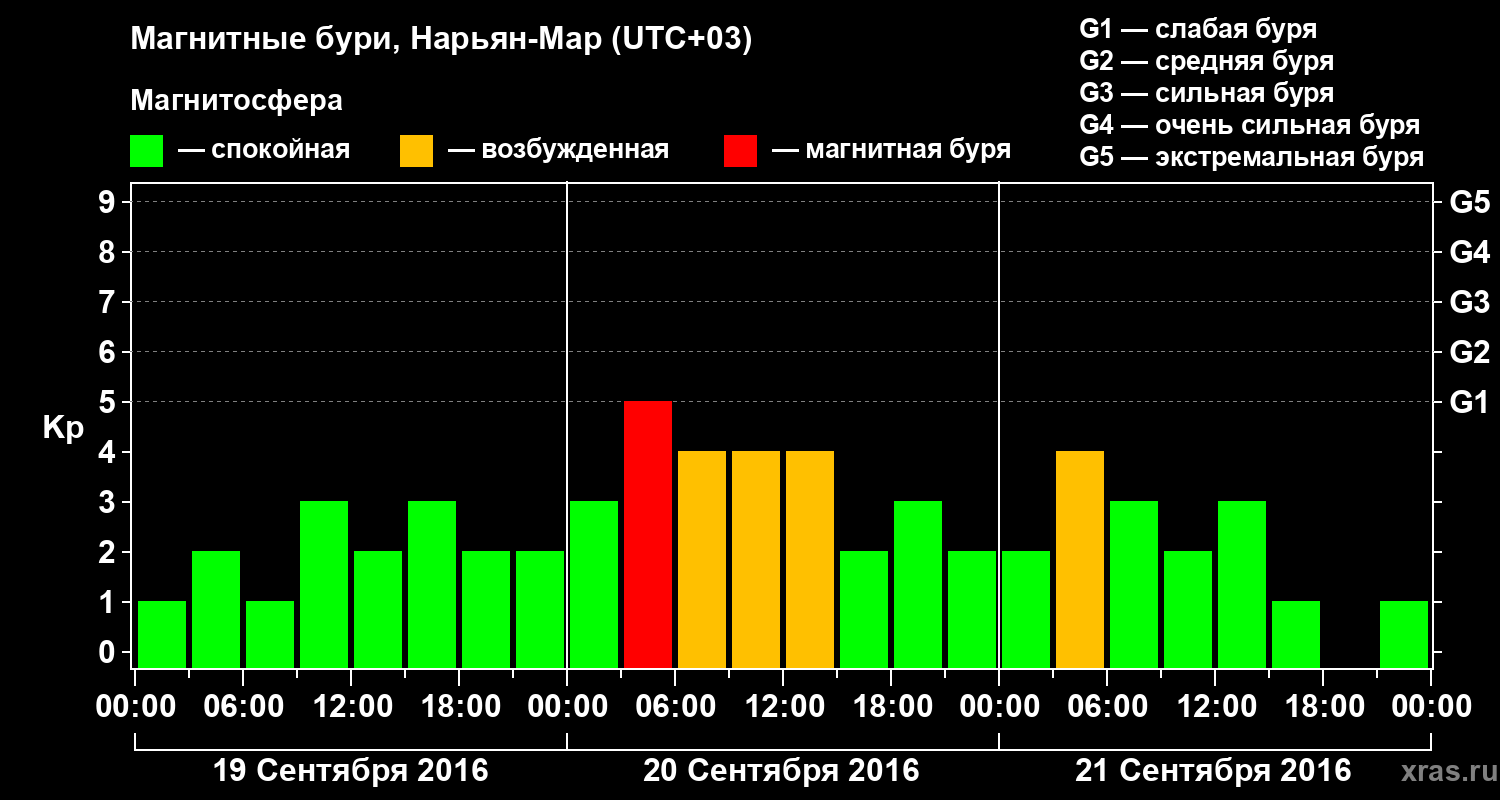The image size is (1500, 800).
Task: Click the Kp axis label
Action: coord(63,429)
